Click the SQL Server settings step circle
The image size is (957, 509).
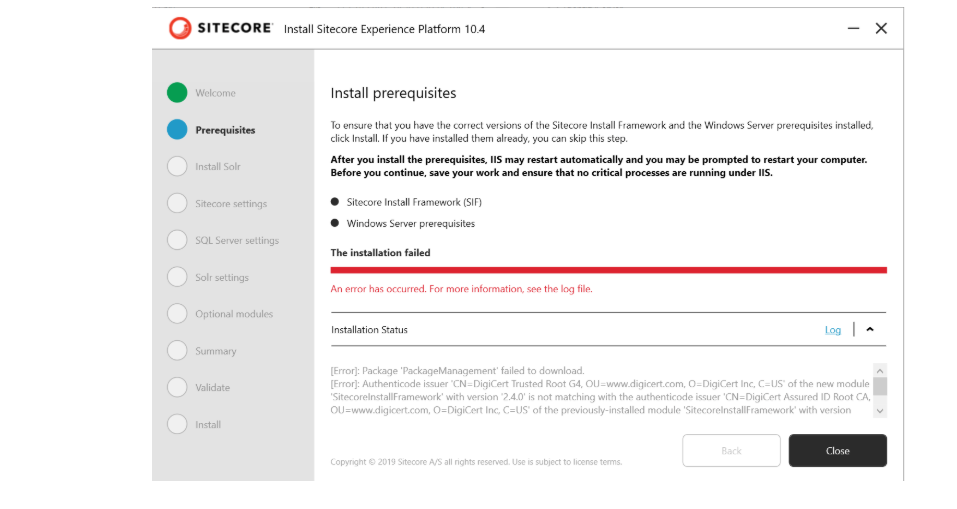tap(177, 240)
